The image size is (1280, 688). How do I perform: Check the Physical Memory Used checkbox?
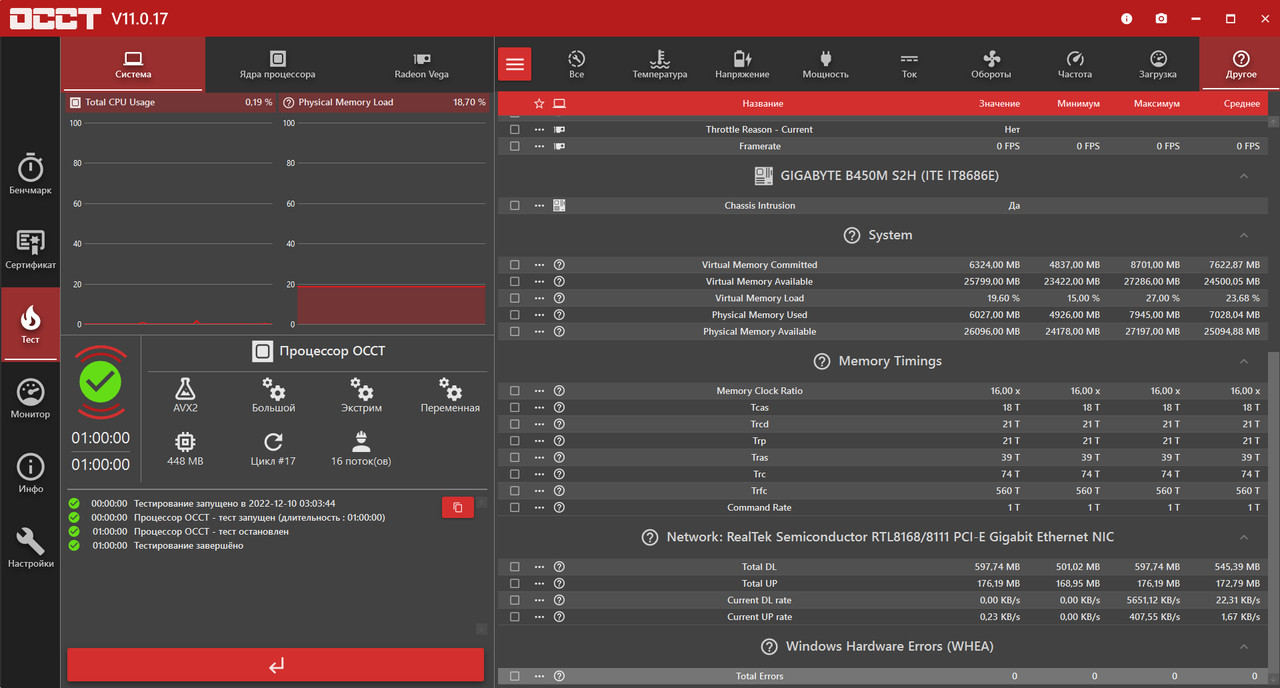(515, 315)
